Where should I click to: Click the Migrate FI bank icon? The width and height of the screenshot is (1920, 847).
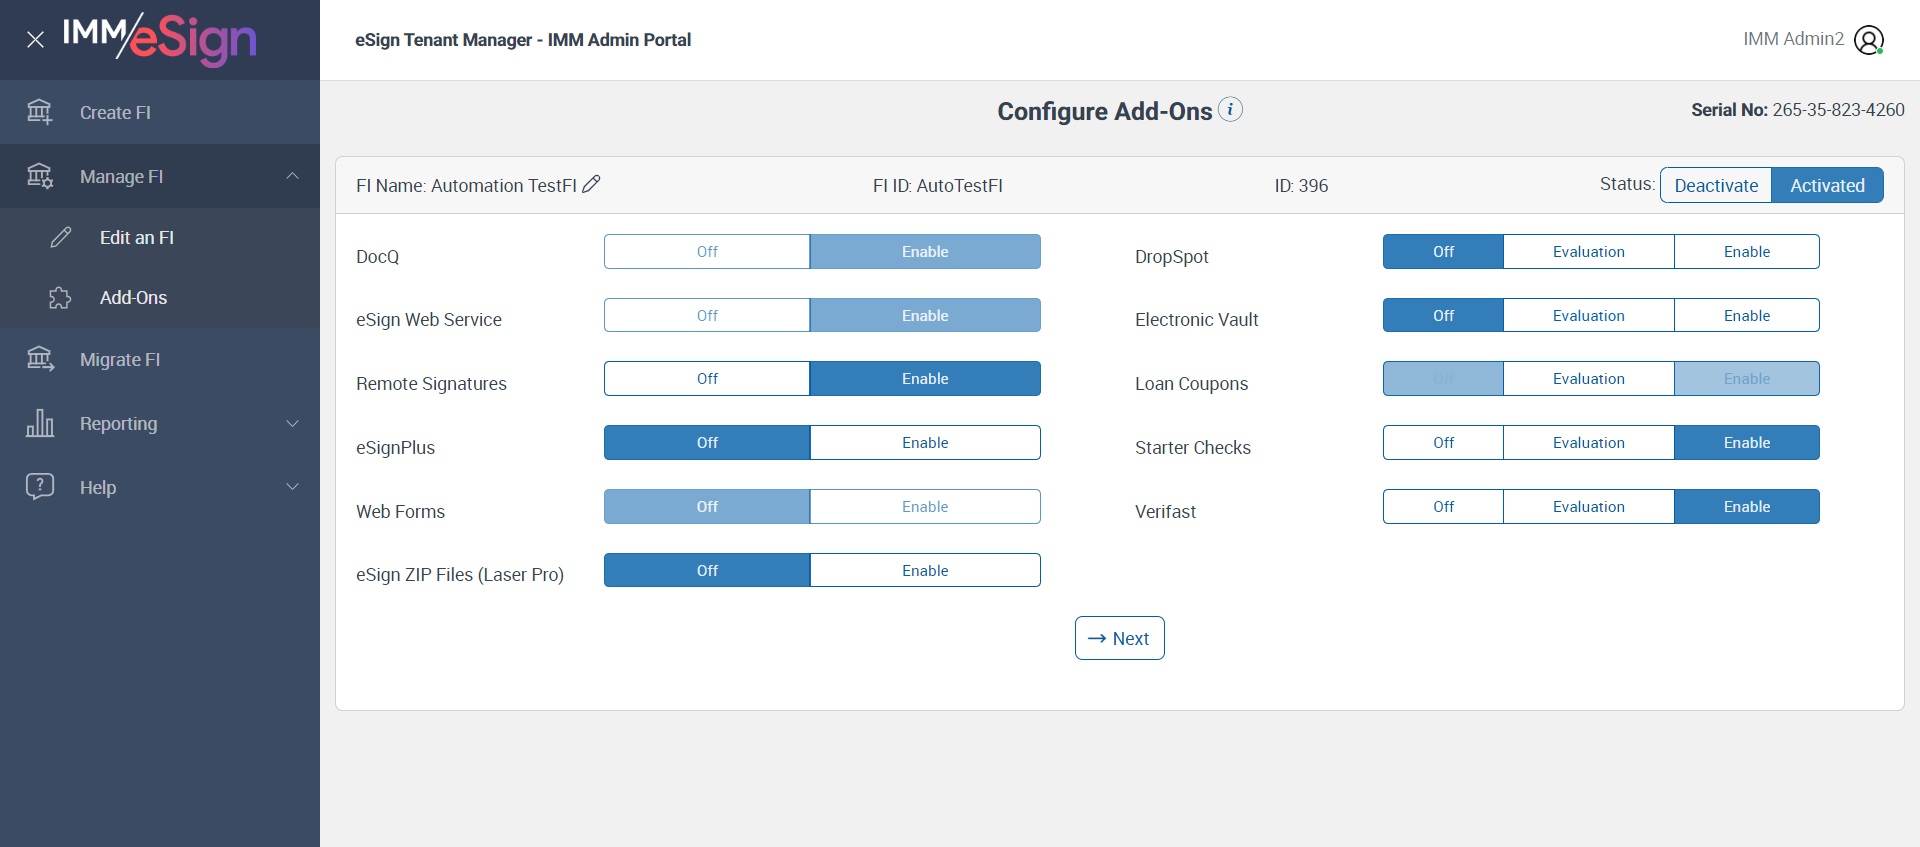[x=40, y=359]
